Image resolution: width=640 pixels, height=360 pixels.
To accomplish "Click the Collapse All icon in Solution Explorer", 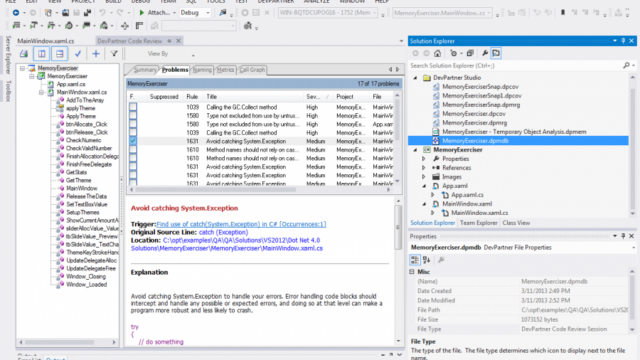I will (470, 53).
